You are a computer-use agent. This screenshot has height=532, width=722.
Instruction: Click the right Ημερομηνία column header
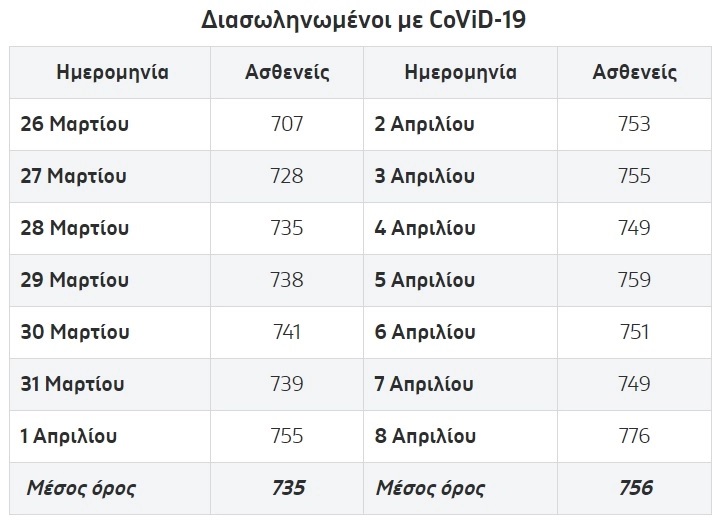click(460, 72)
